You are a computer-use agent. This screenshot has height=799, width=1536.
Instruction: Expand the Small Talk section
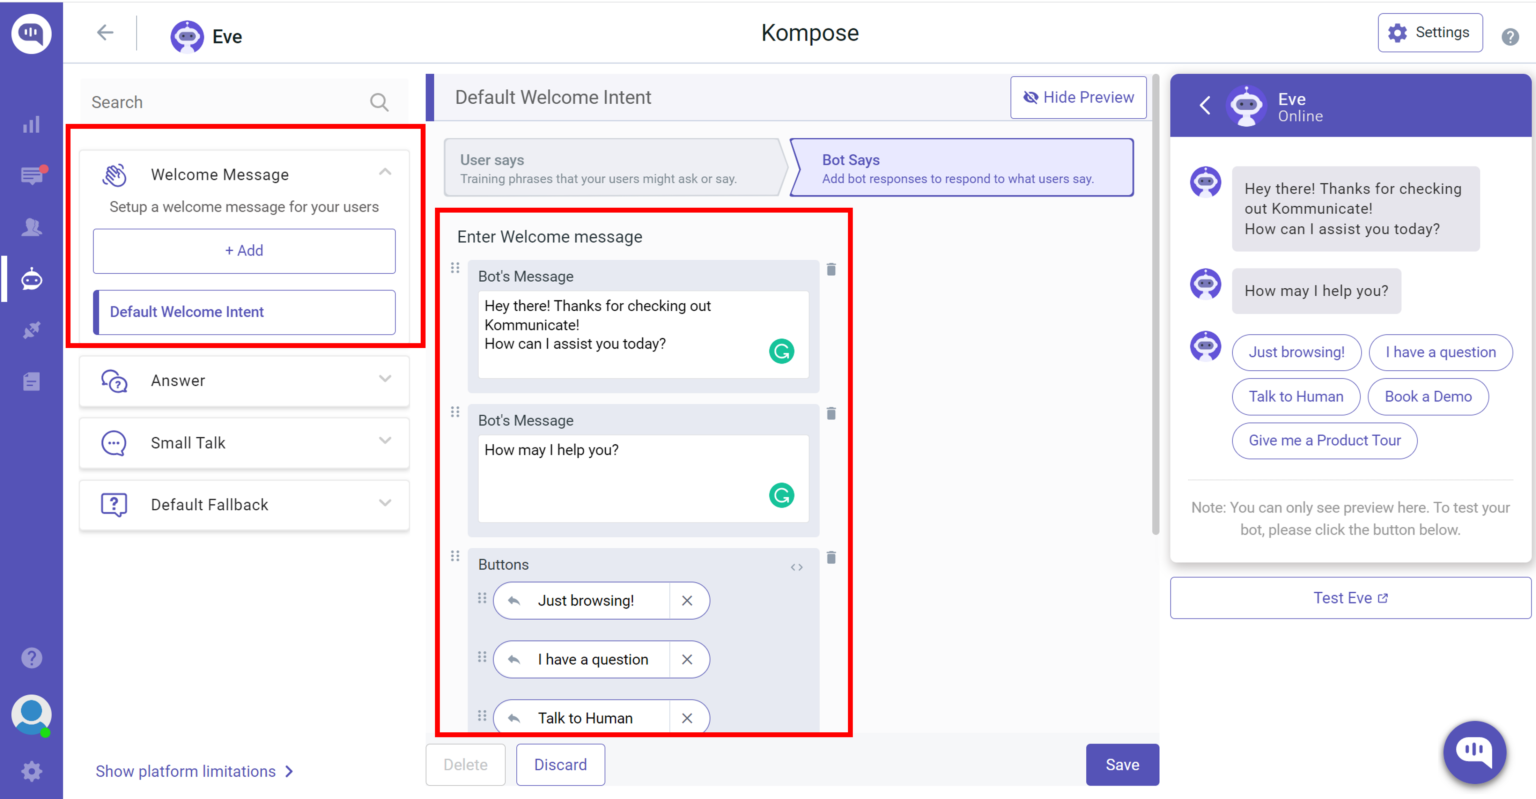click(x=385, y=442)
